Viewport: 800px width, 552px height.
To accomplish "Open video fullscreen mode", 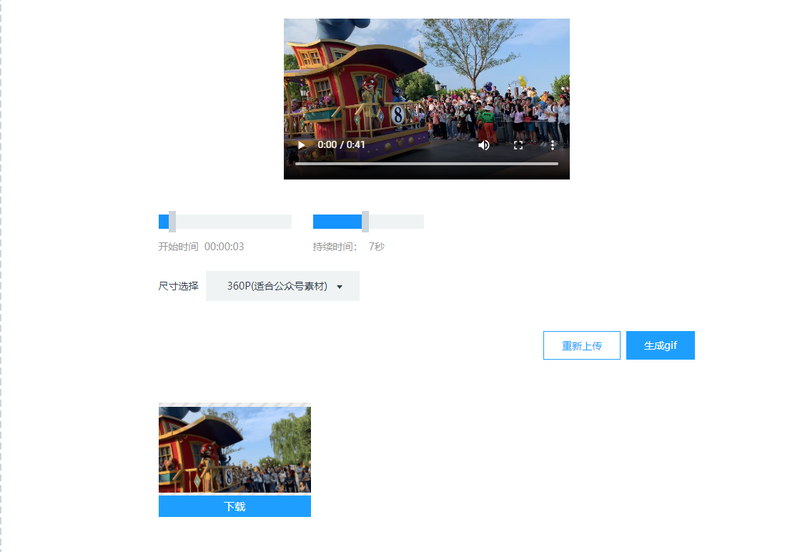I will click(518, 145).
